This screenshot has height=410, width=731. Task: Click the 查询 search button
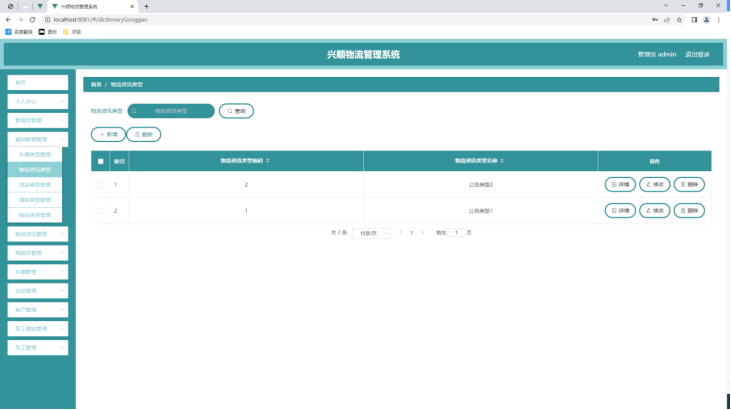pos(236,111)
